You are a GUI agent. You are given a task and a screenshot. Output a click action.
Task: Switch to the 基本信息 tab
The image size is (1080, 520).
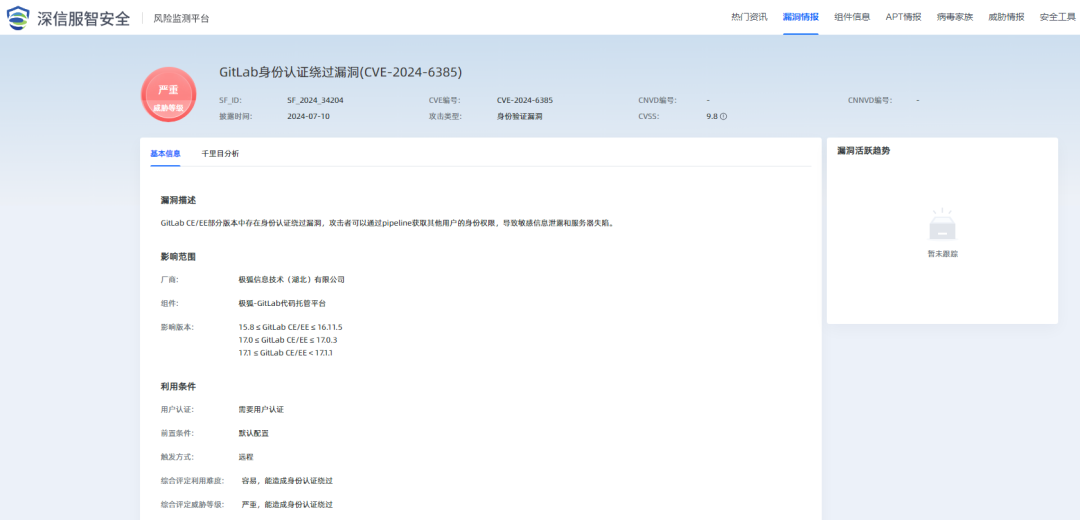pos(165,154)
